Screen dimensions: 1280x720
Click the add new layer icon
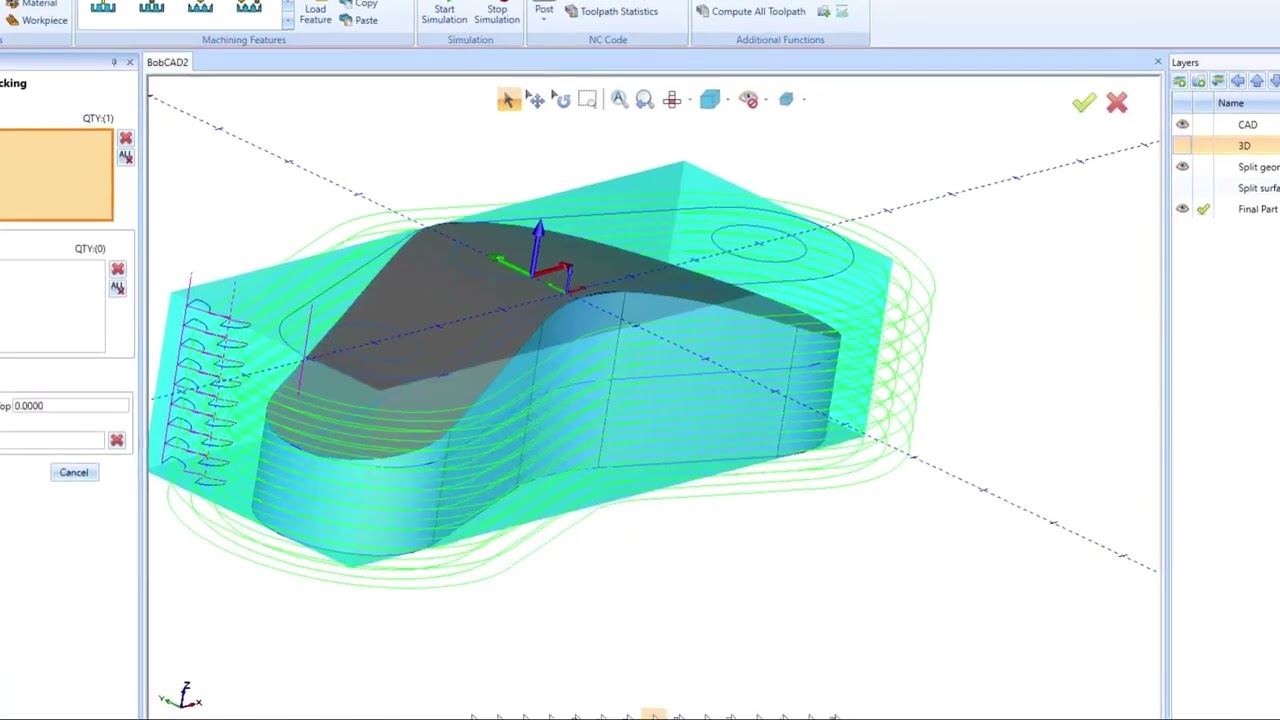(1180, 81)
